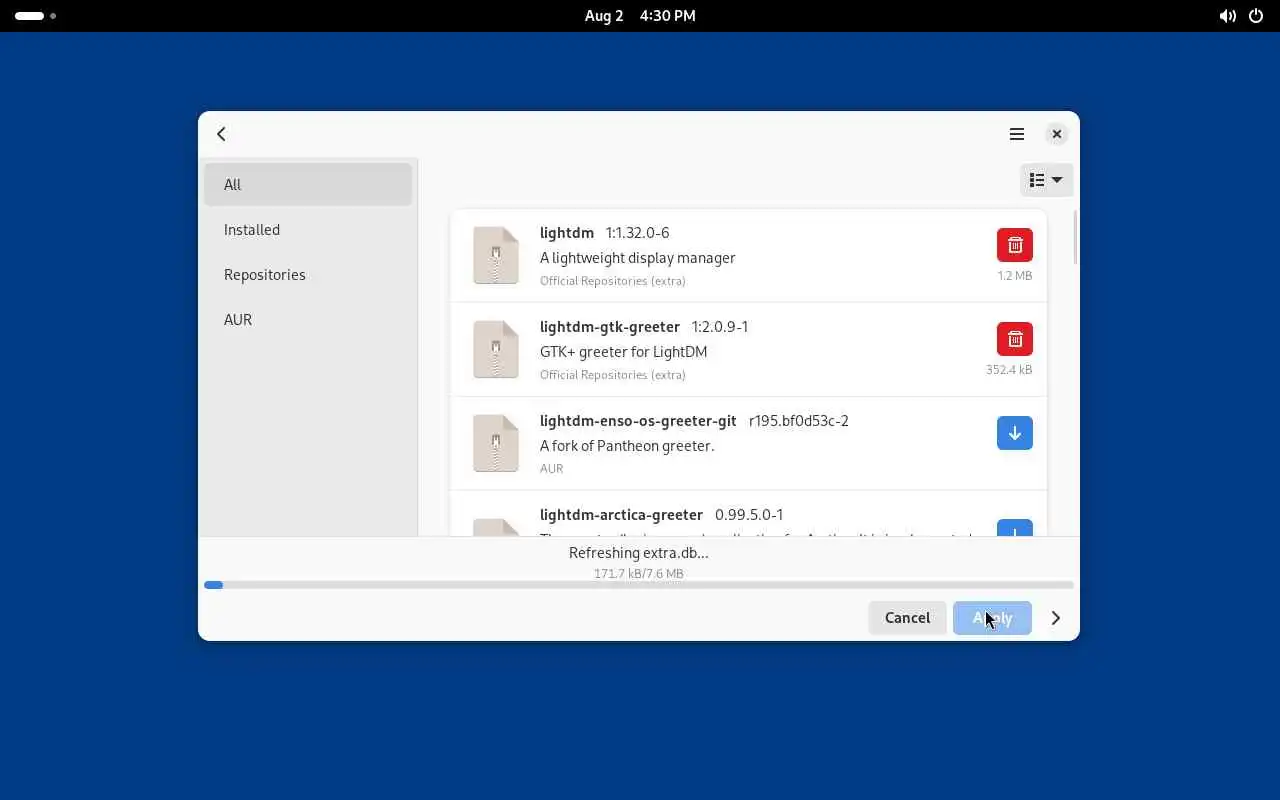Select the Installed category

(308, 230)
